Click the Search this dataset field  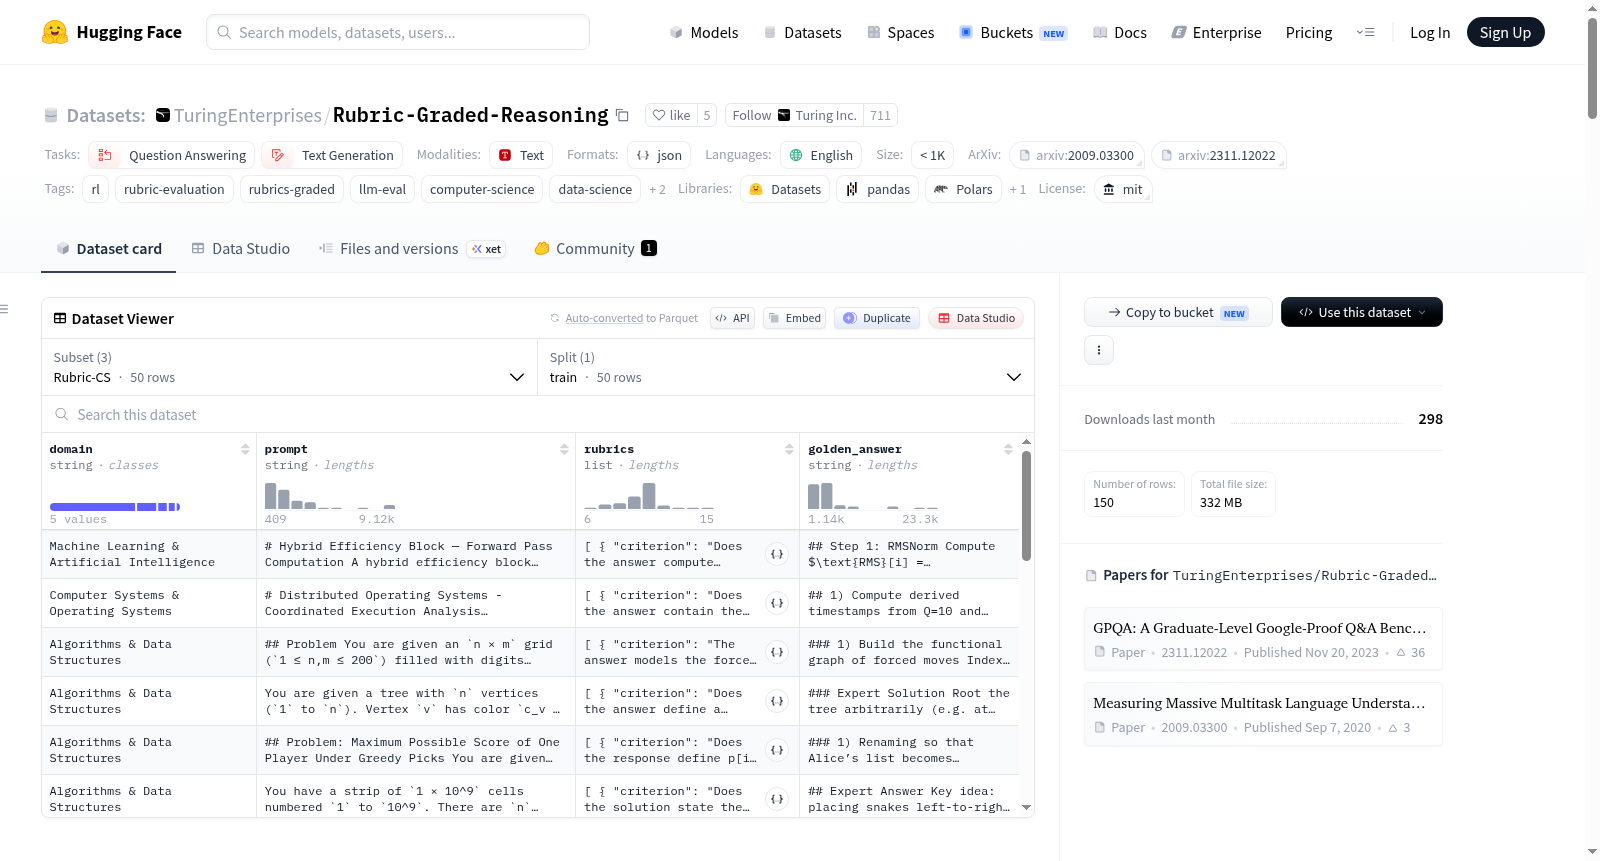click(x=538, y=414)
